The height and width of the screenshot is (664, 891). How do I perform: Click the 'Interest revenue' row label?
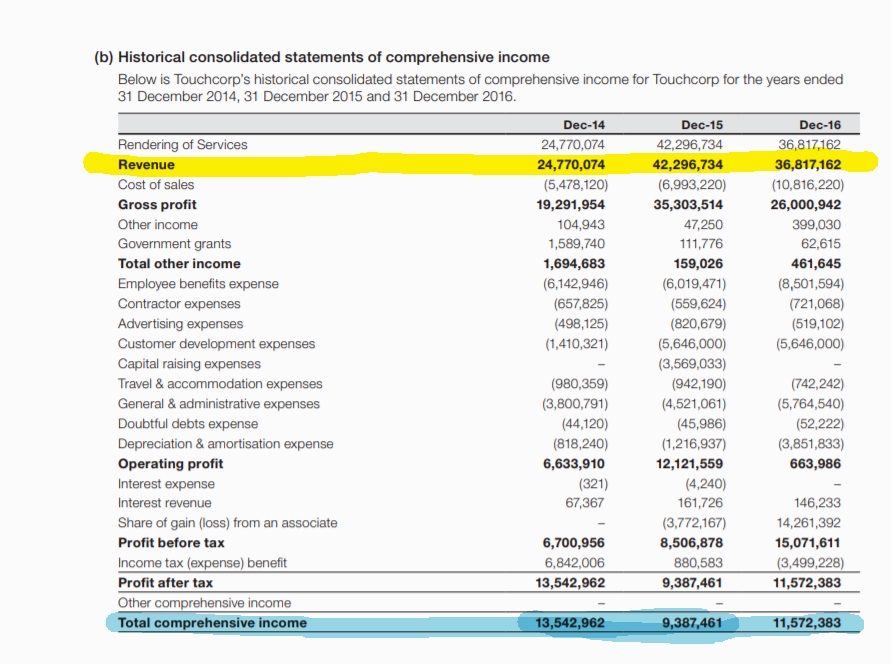164,503
